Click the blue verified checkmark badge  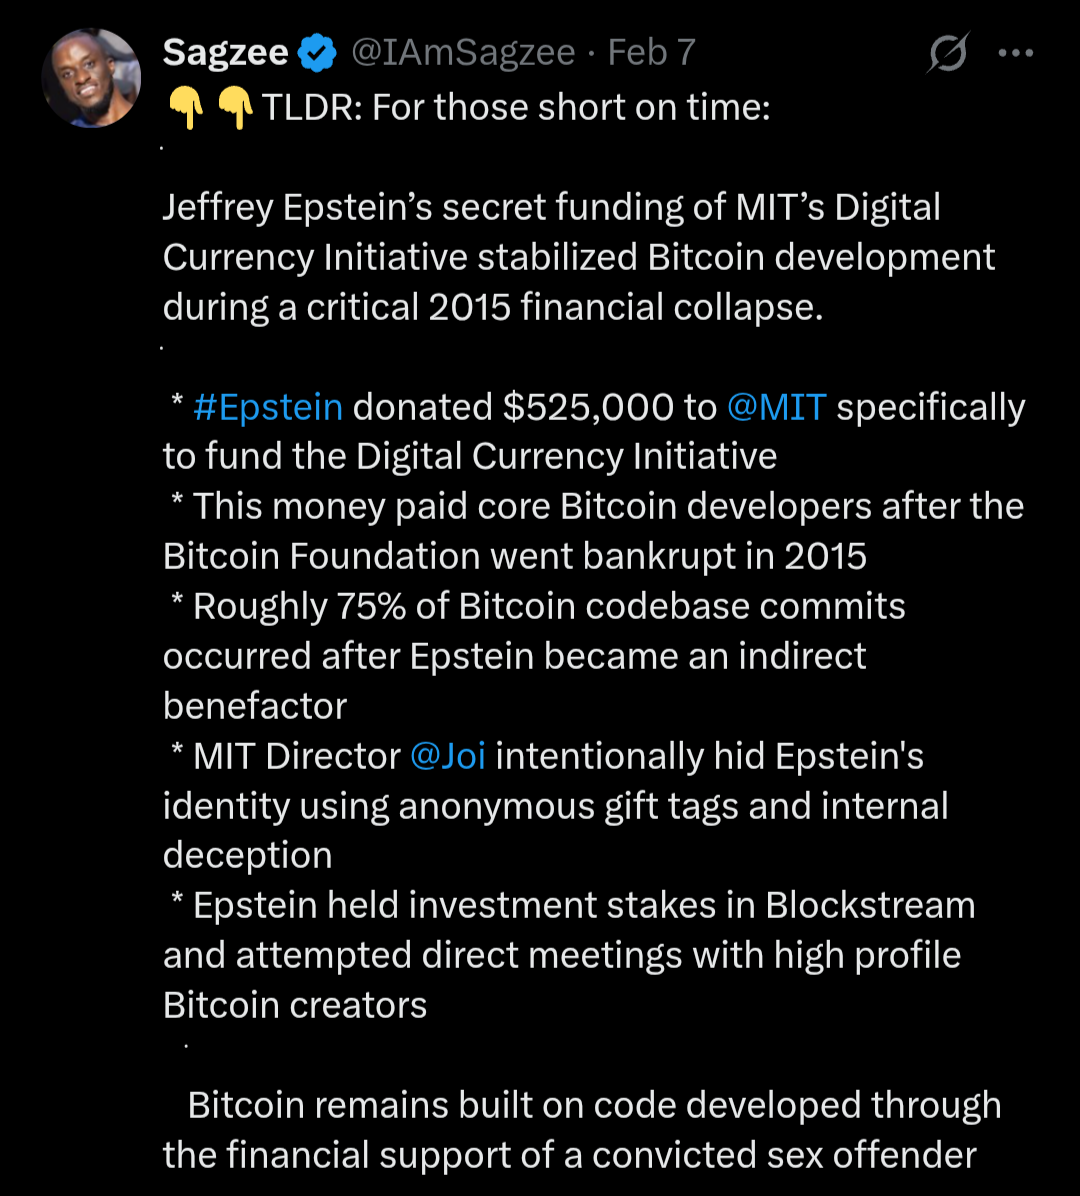tap(318, 53)
